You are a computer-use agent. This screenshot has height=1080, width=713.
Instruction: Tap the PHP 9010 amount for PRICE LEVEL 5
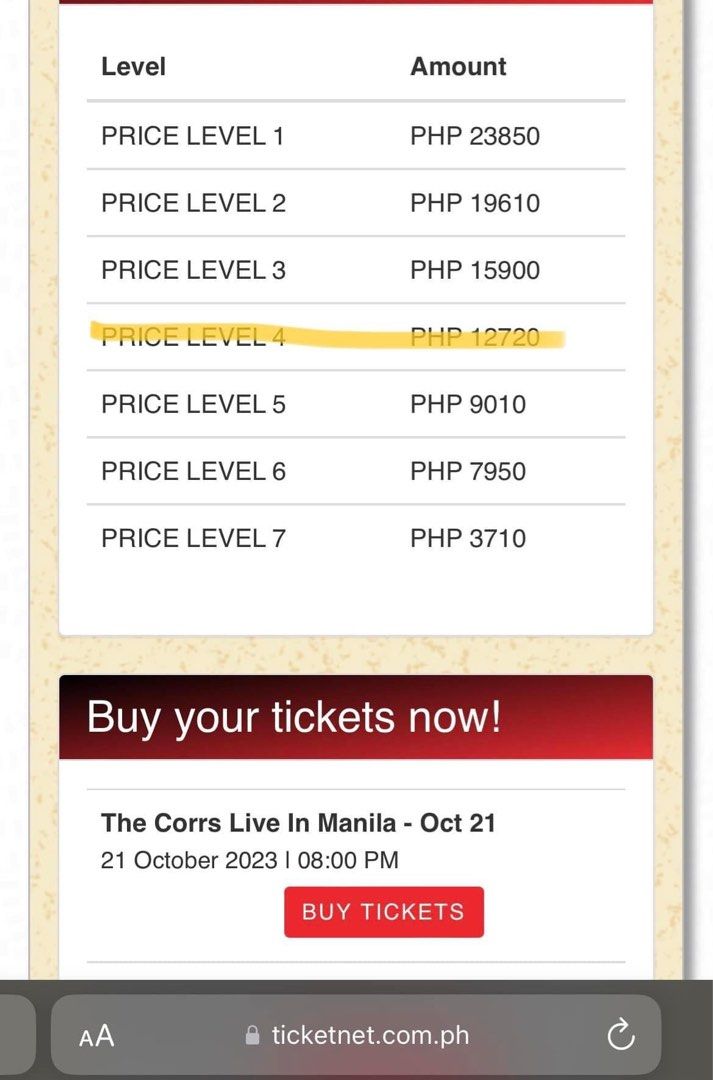click(467, 404)
